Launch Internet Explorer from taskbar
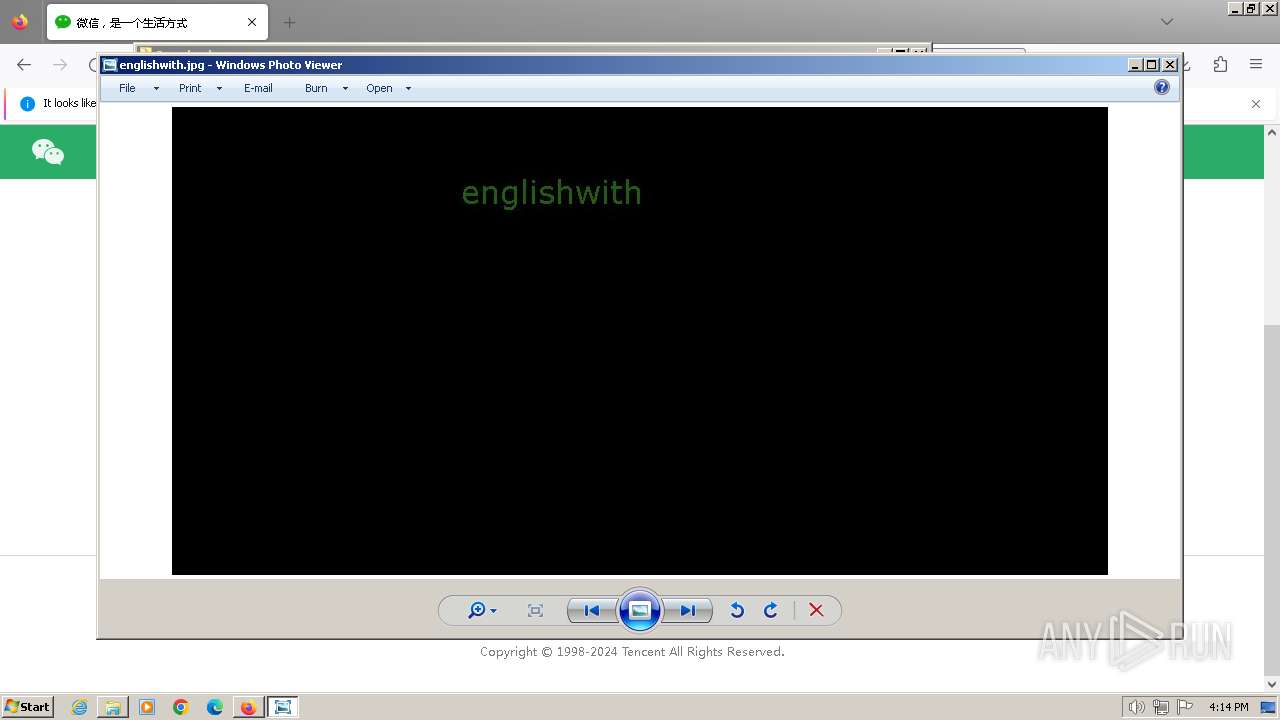Image resolution: width=1280 pixels, height=720 pixels. click(x=79, y=707)
